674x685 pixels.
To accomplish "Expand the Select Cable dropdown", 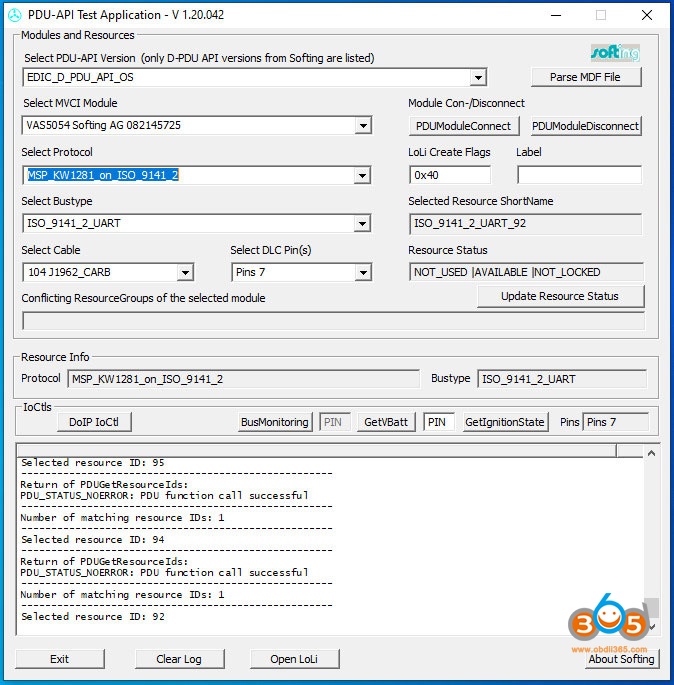I will tap(185, 272).
